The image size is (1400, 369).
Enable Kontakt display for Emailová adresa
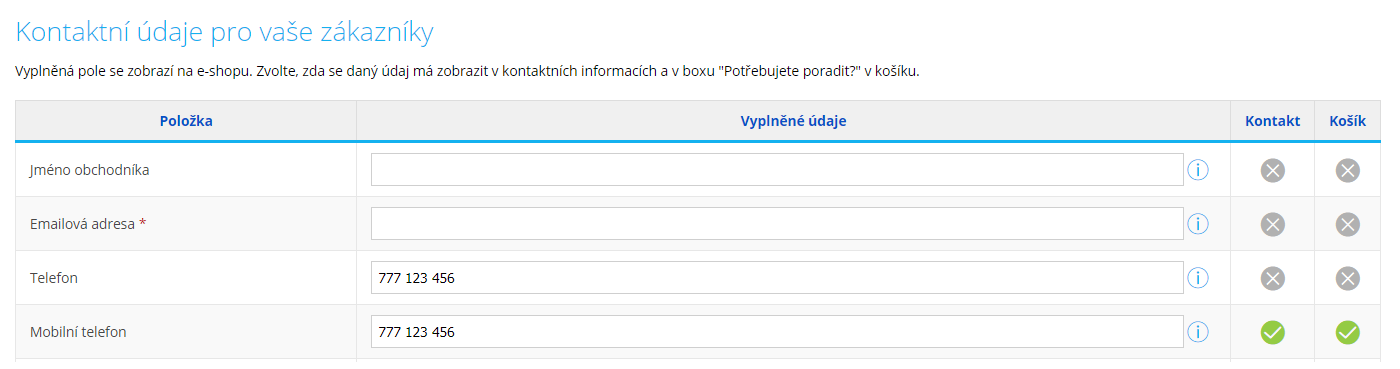pyautogui.click(x=1272, y=224)
